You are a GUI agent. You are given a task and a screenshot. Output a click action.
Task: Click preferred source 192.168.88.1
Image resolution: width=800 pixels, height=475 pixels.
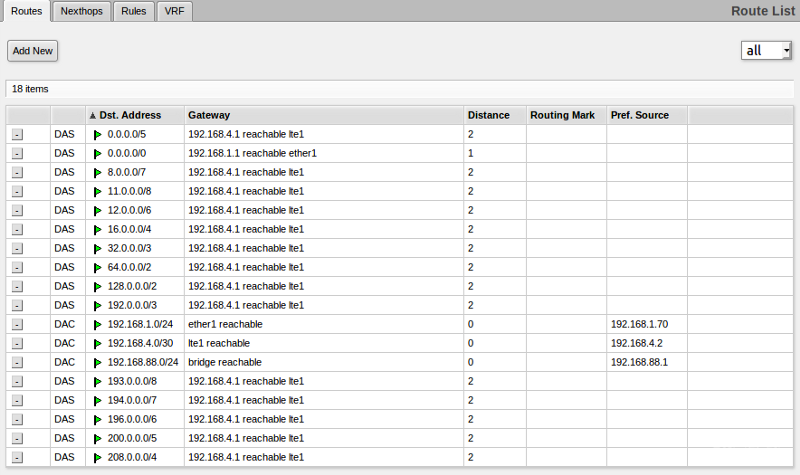point(639,362)
